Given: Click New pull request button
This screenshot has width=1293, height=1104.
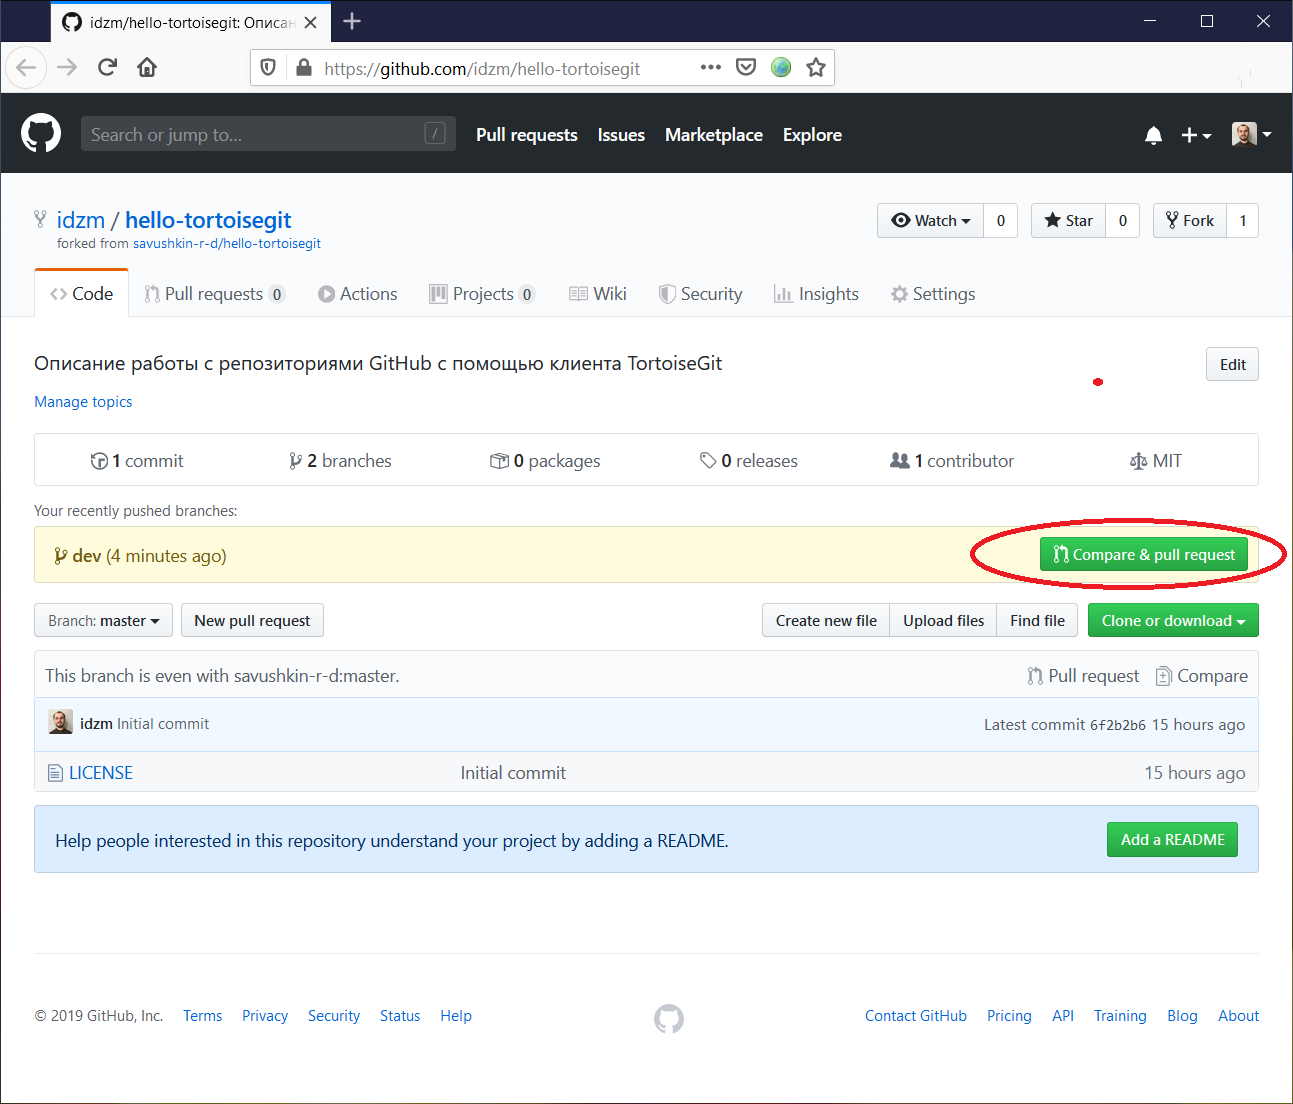Looking at the screenshot, I should [x=252, y=620].
